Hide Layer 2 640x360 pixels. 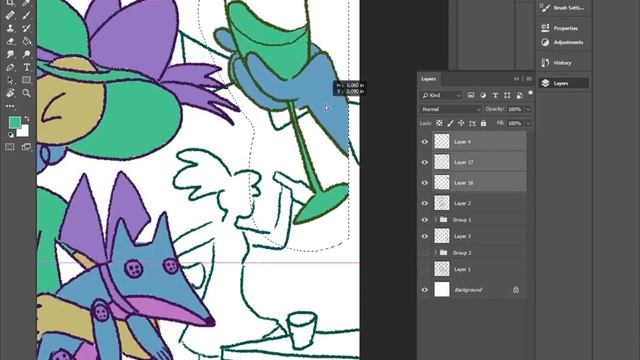pyautogui.click(x=424, y=203)
